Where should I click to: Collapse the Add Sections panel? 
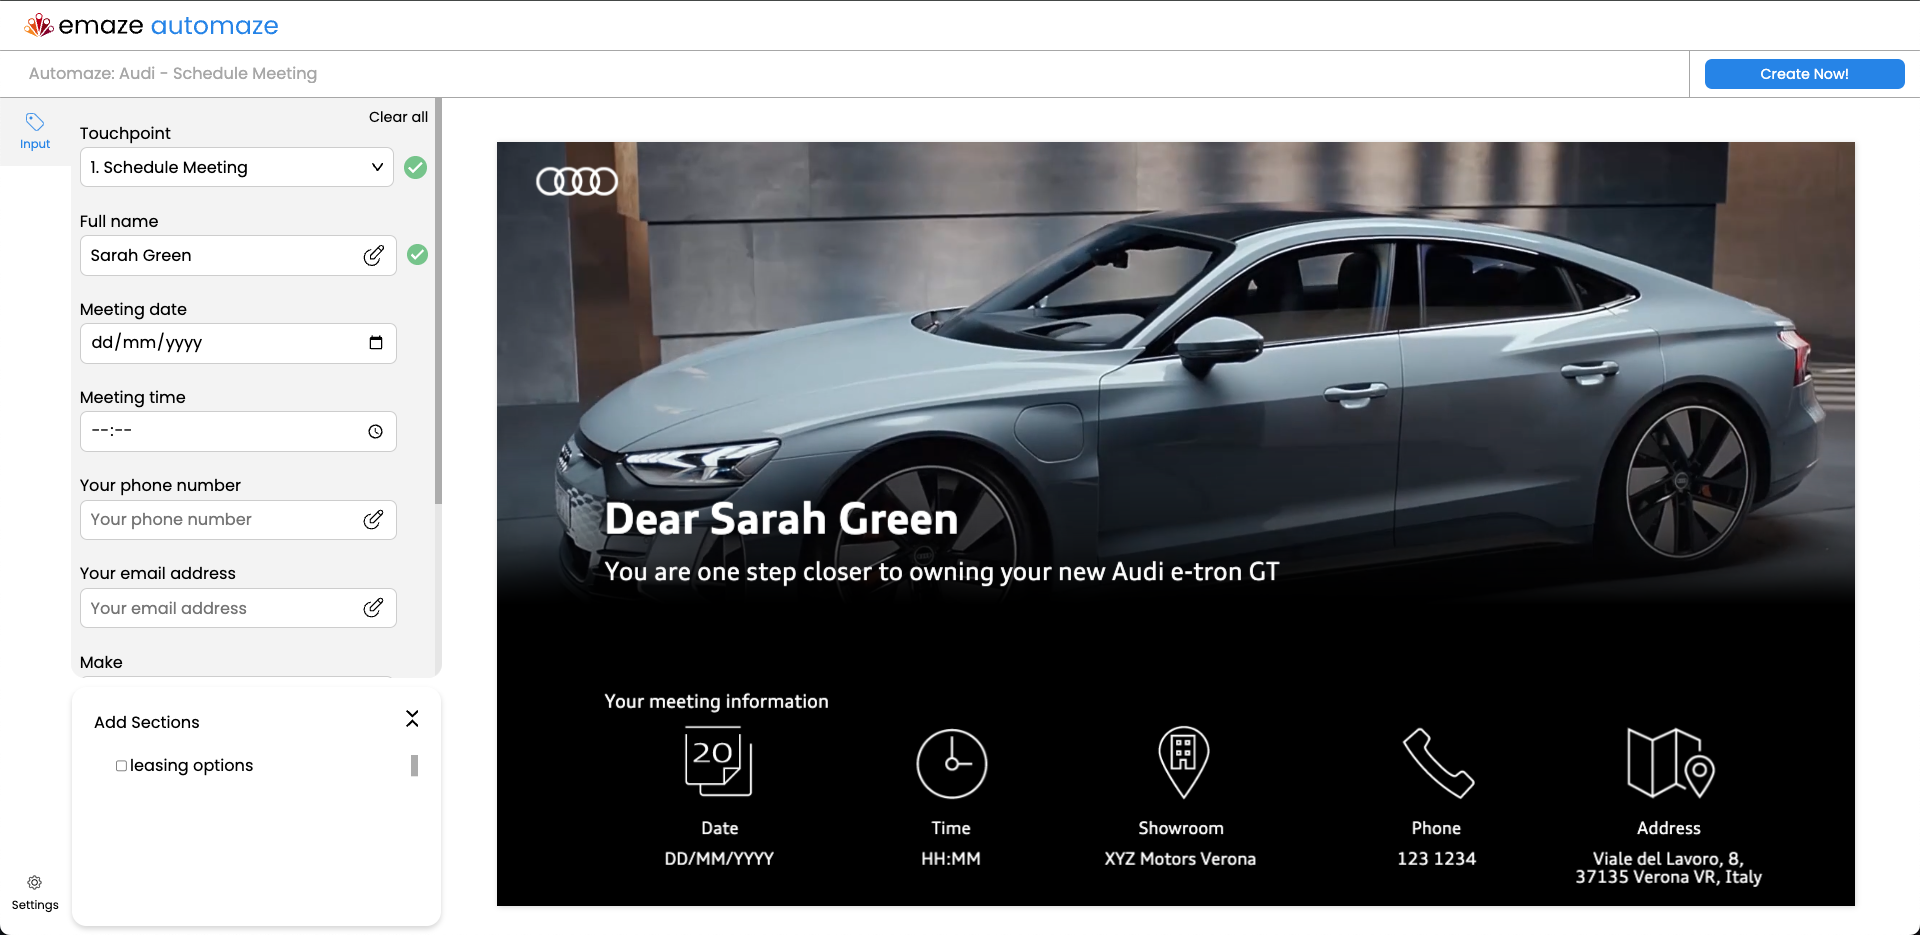[x=412, y=719]
